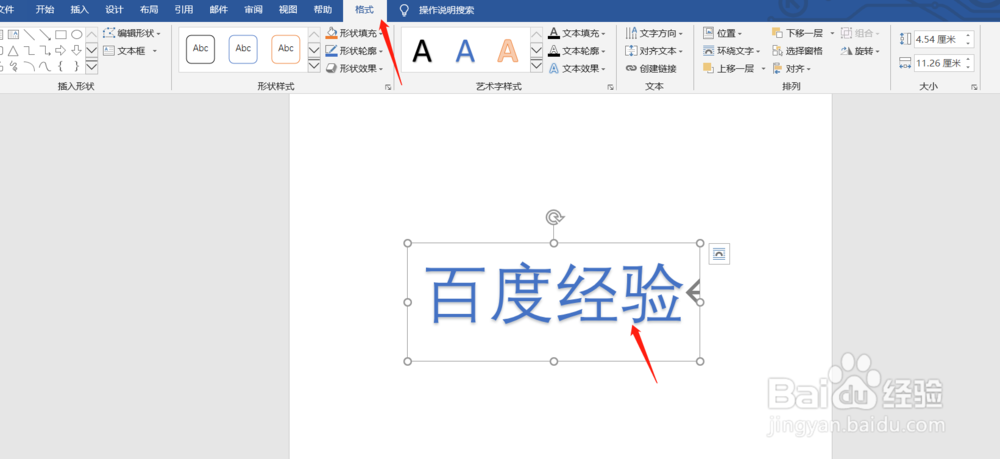Open Text Fill (文本填充) dropdown

pos(577,33)
